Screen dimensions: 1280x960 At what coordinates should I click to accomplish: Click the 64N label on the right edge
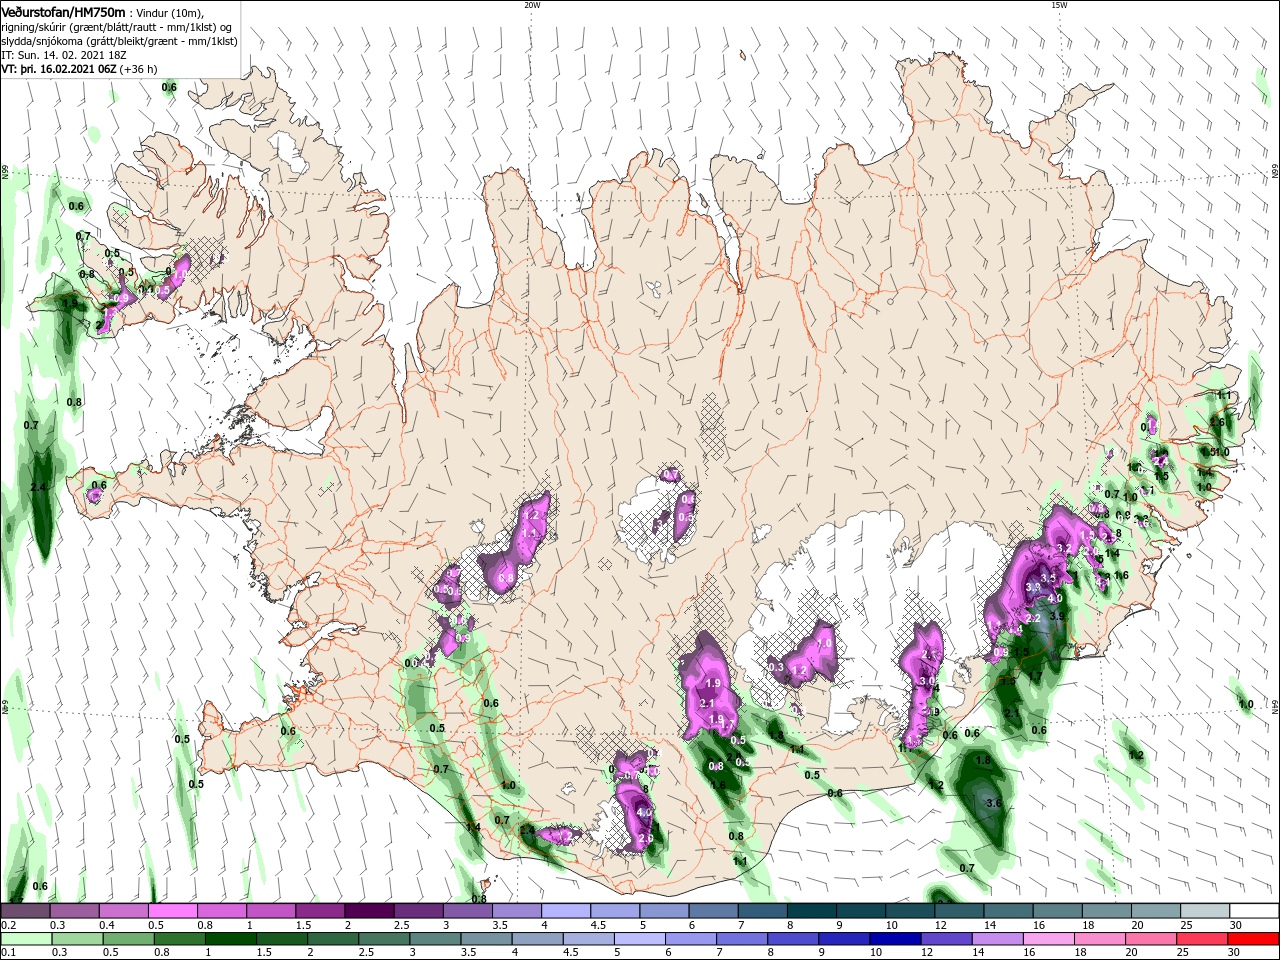click(x=1275, y=706)
